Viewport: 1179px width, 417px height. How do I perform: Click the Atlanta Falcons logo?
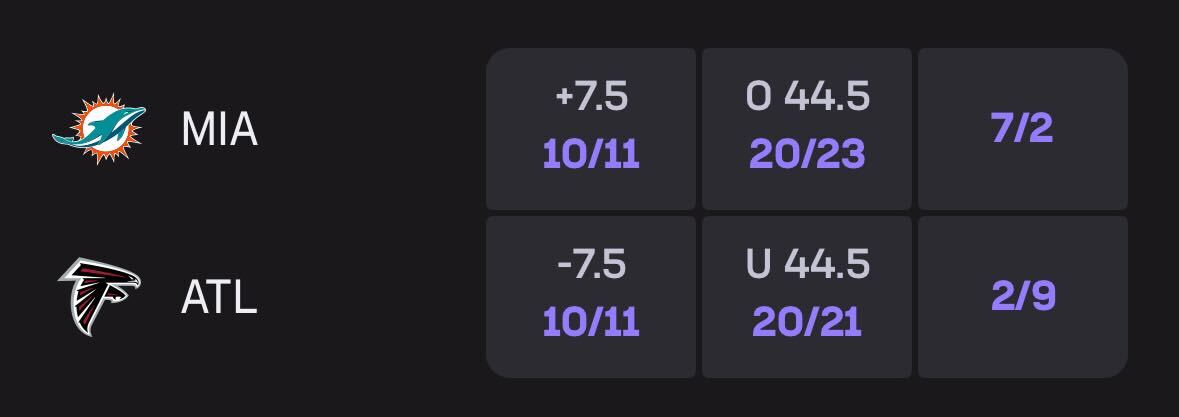pyautogui.click(x=98, y=297)
